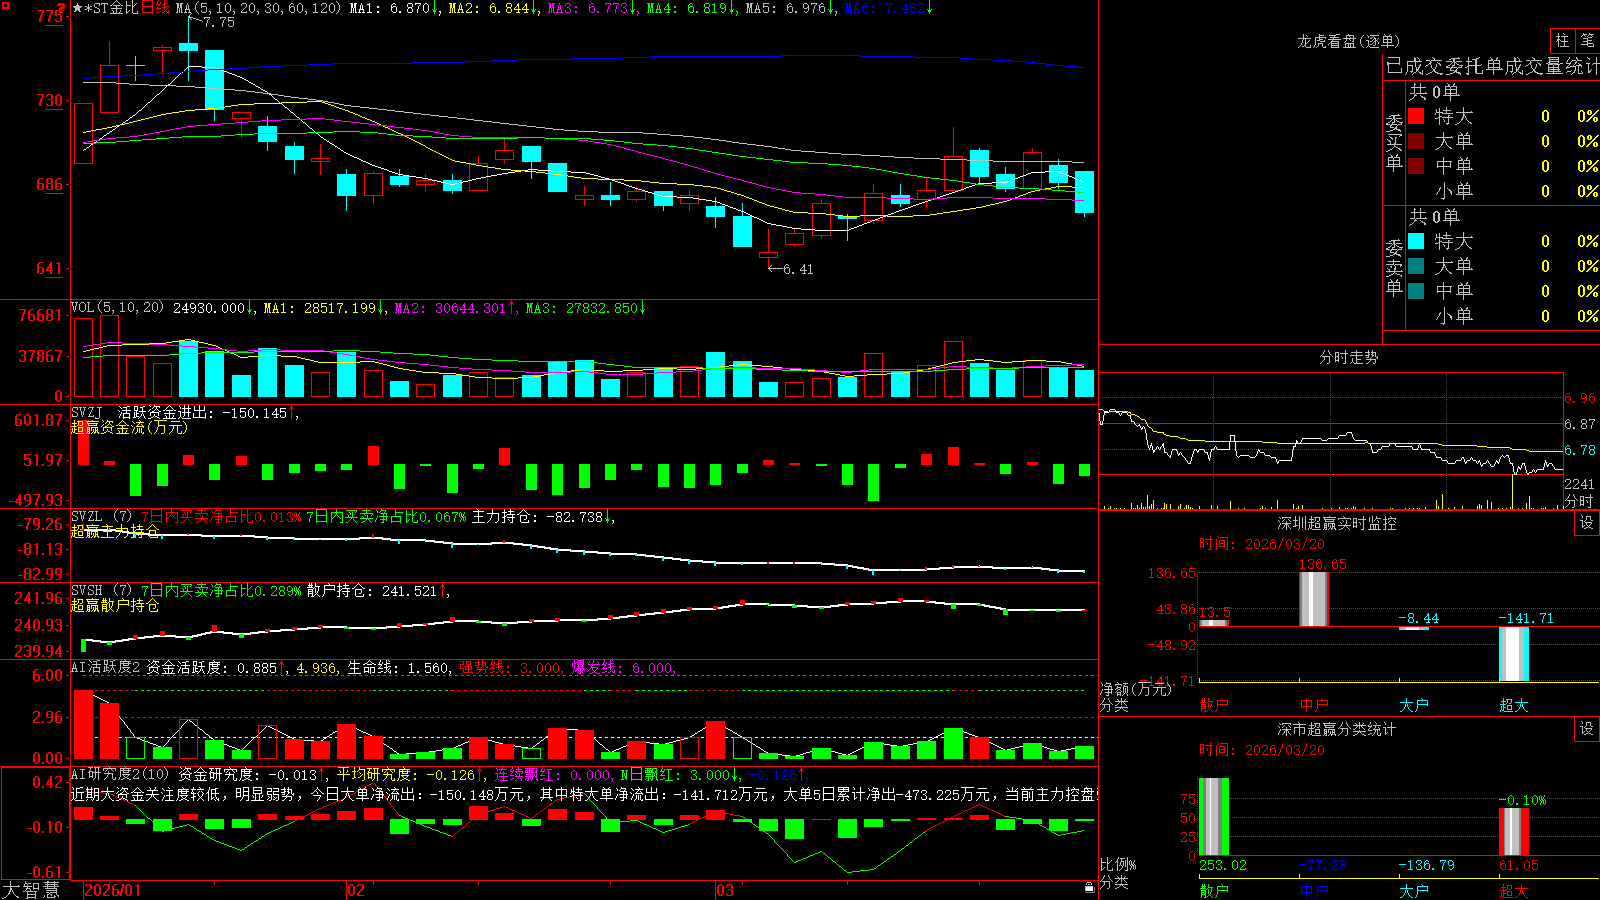The image size is (1600, 900).
Task: Click 大户 category label in 深圳超赢实时监控
Action: click(x=1414, y=705)
